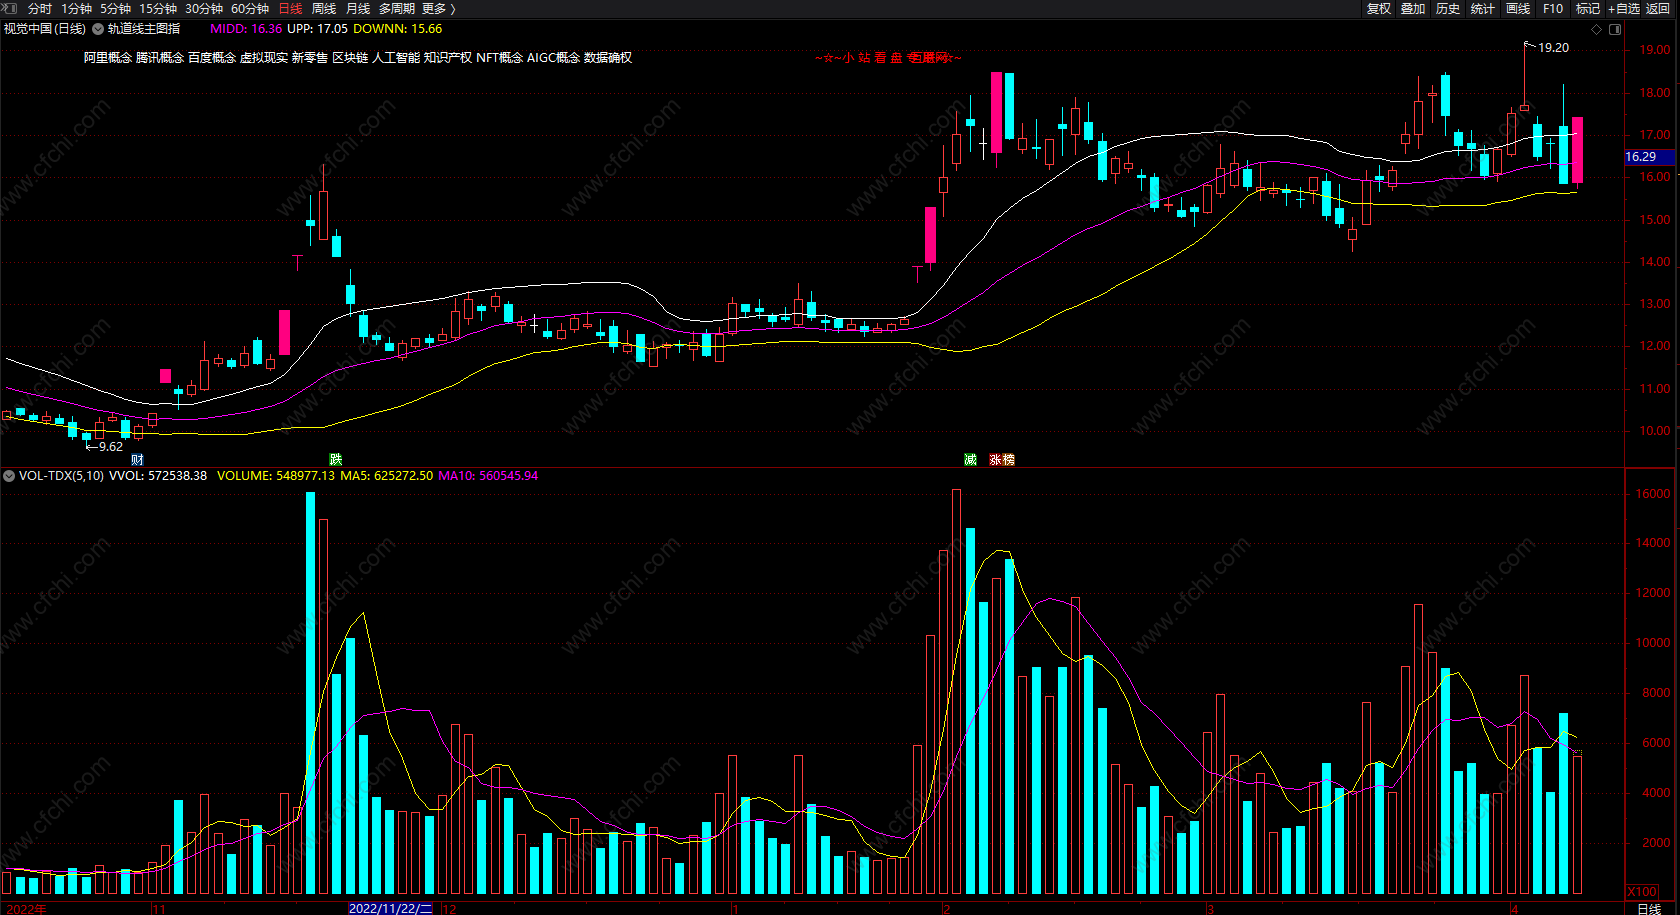Open the 知识产权 concept tag
The image size is (1680, 915).
click(448, 58)
